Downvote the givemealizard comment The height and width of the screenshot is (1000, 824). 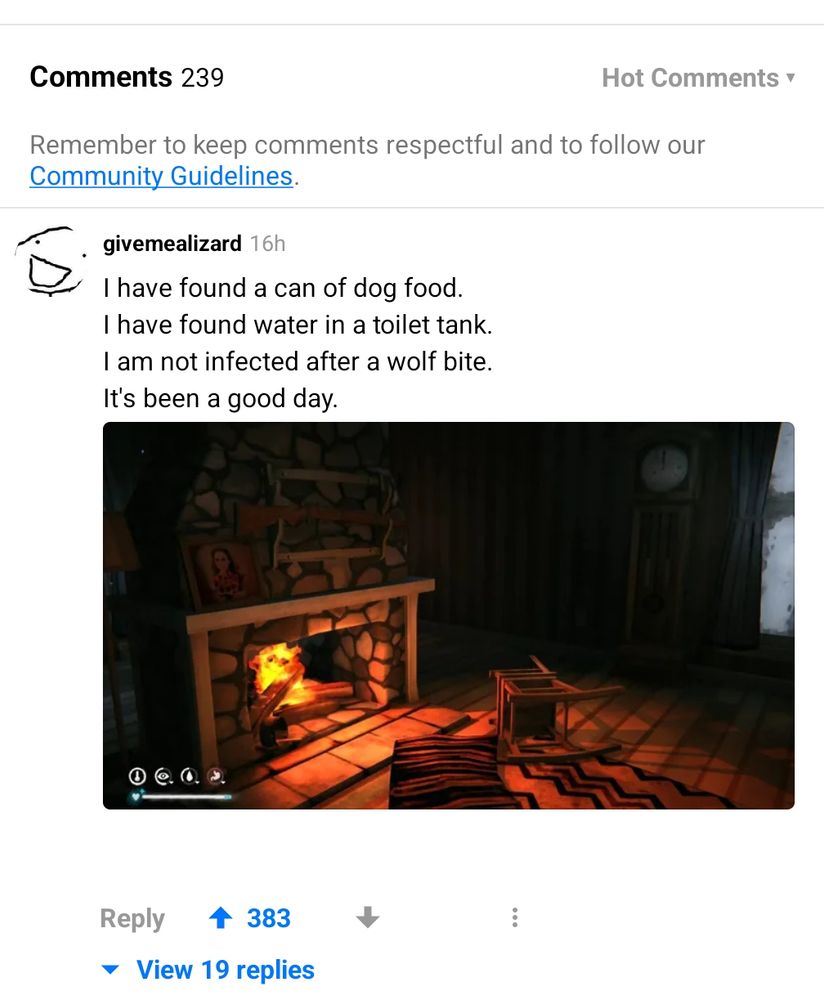pos(367,918)
